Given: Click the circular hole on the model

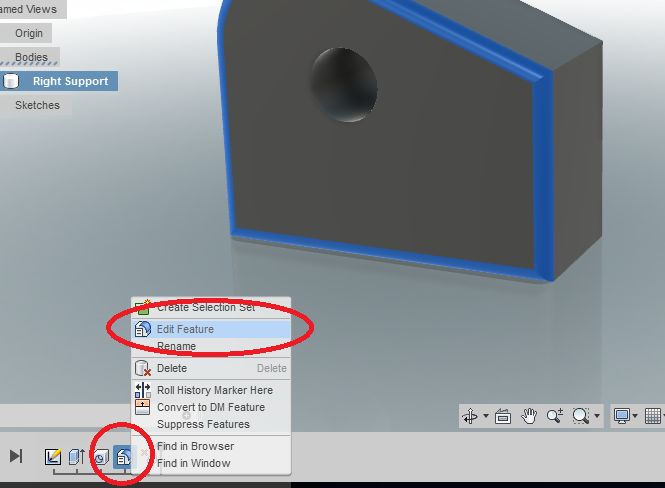Looking at the screenshot, I should click(x=344, y=85).
